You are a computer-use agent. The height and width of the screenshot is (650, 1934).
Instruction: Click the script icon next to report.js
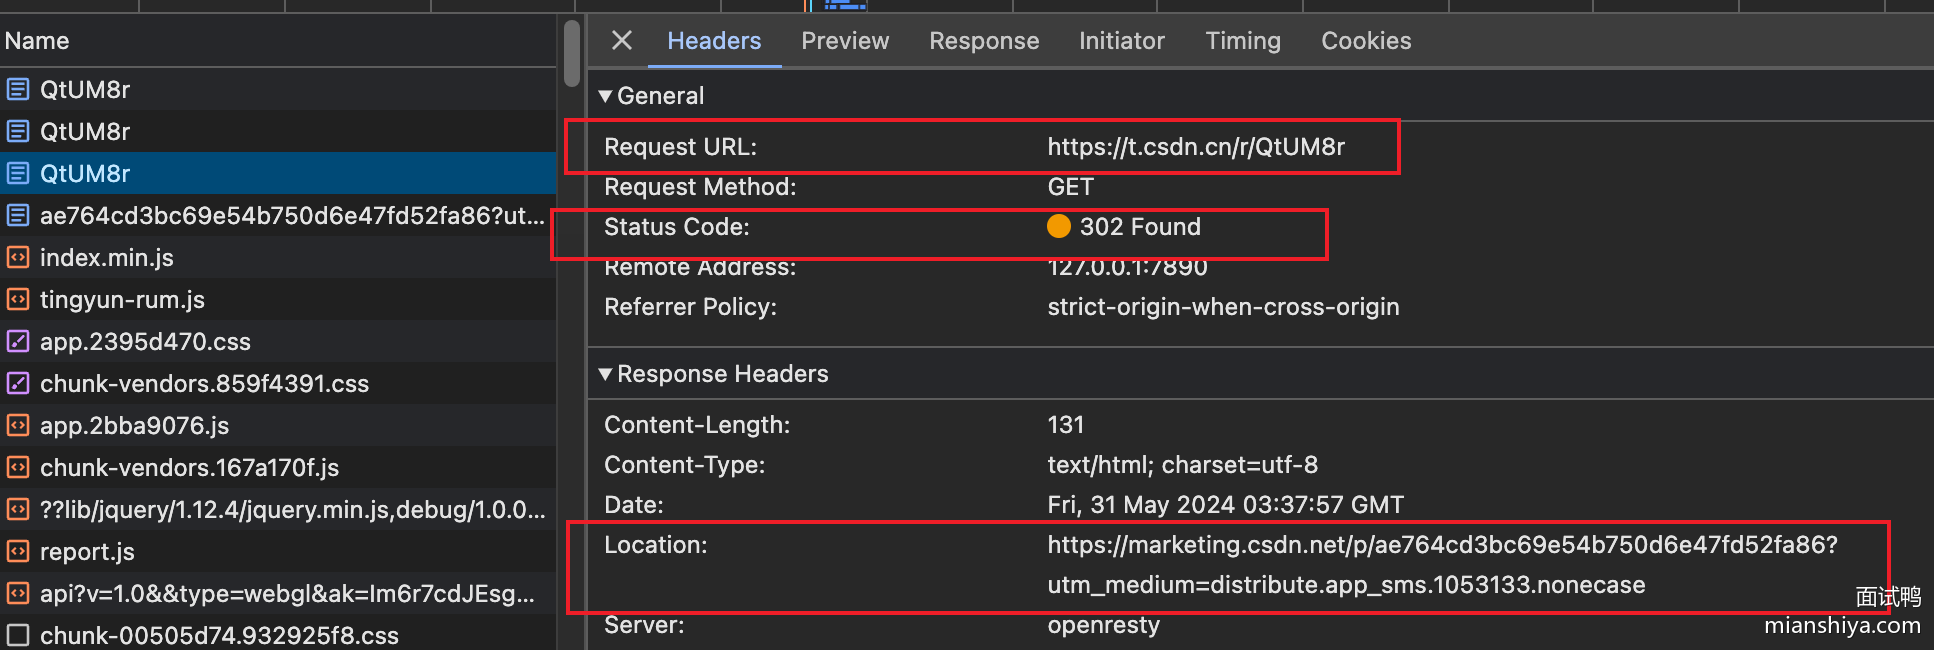click(x=18, y=552)
